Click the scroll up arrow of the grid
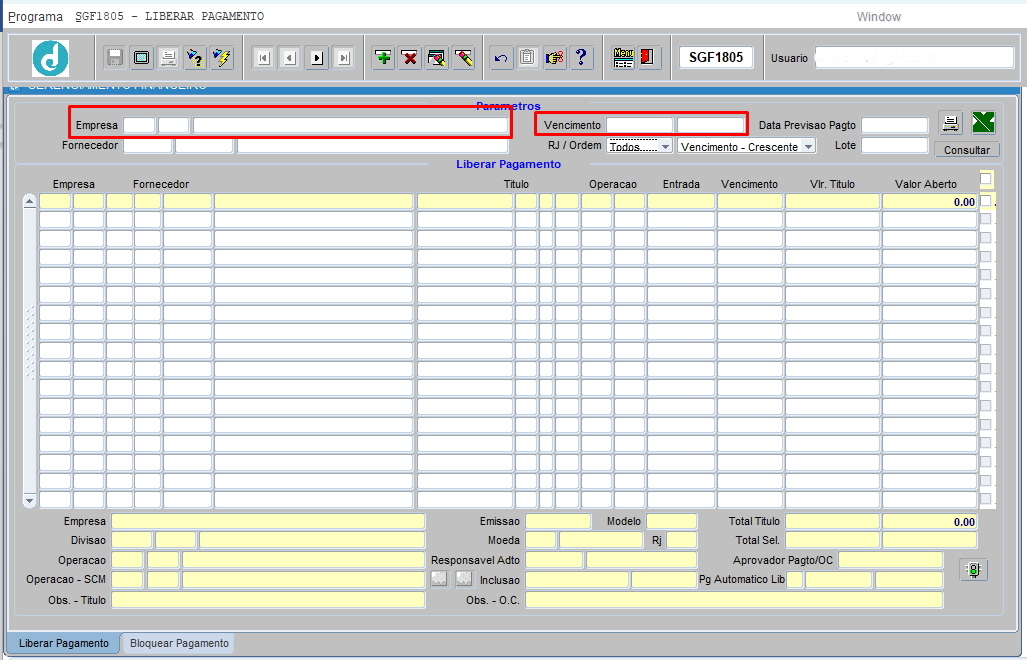1027x660 pixels. tap(29, 201)
